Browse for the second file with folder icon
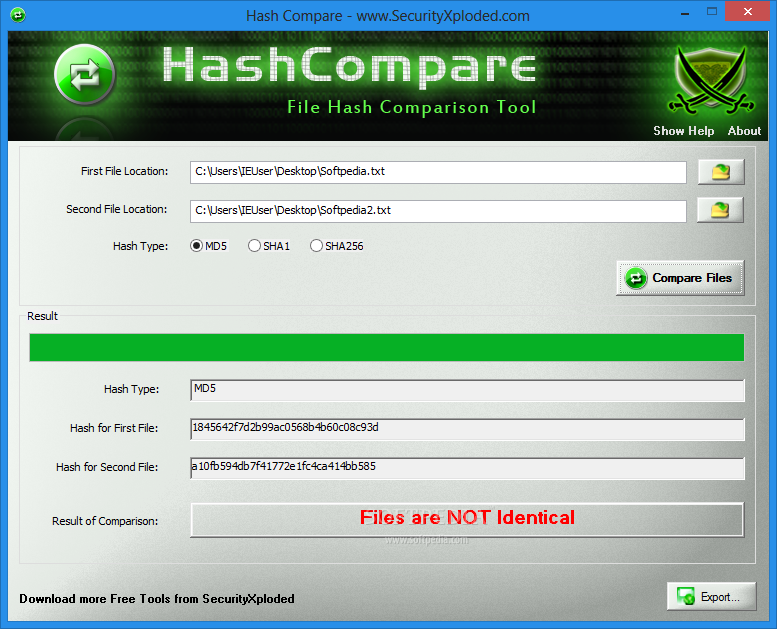777x629 pixels. coord(720,210)
